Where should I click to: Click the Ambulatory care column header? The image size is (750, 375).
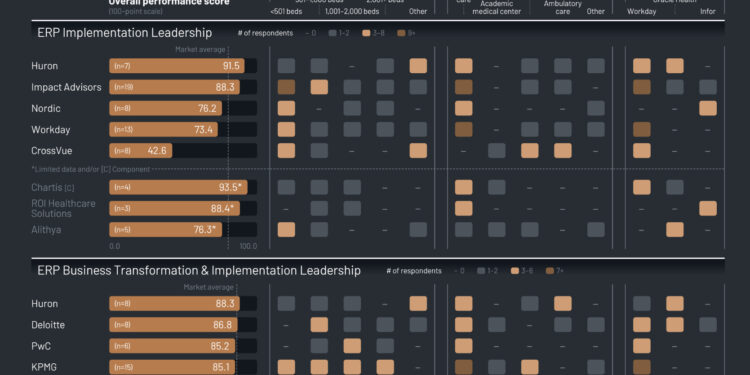click(x=562, y=8)
